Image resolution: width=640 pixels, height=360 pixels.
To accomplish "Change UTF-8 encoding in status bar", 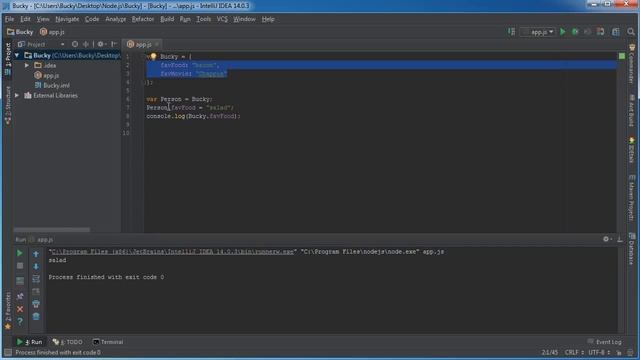I will 599,352.
